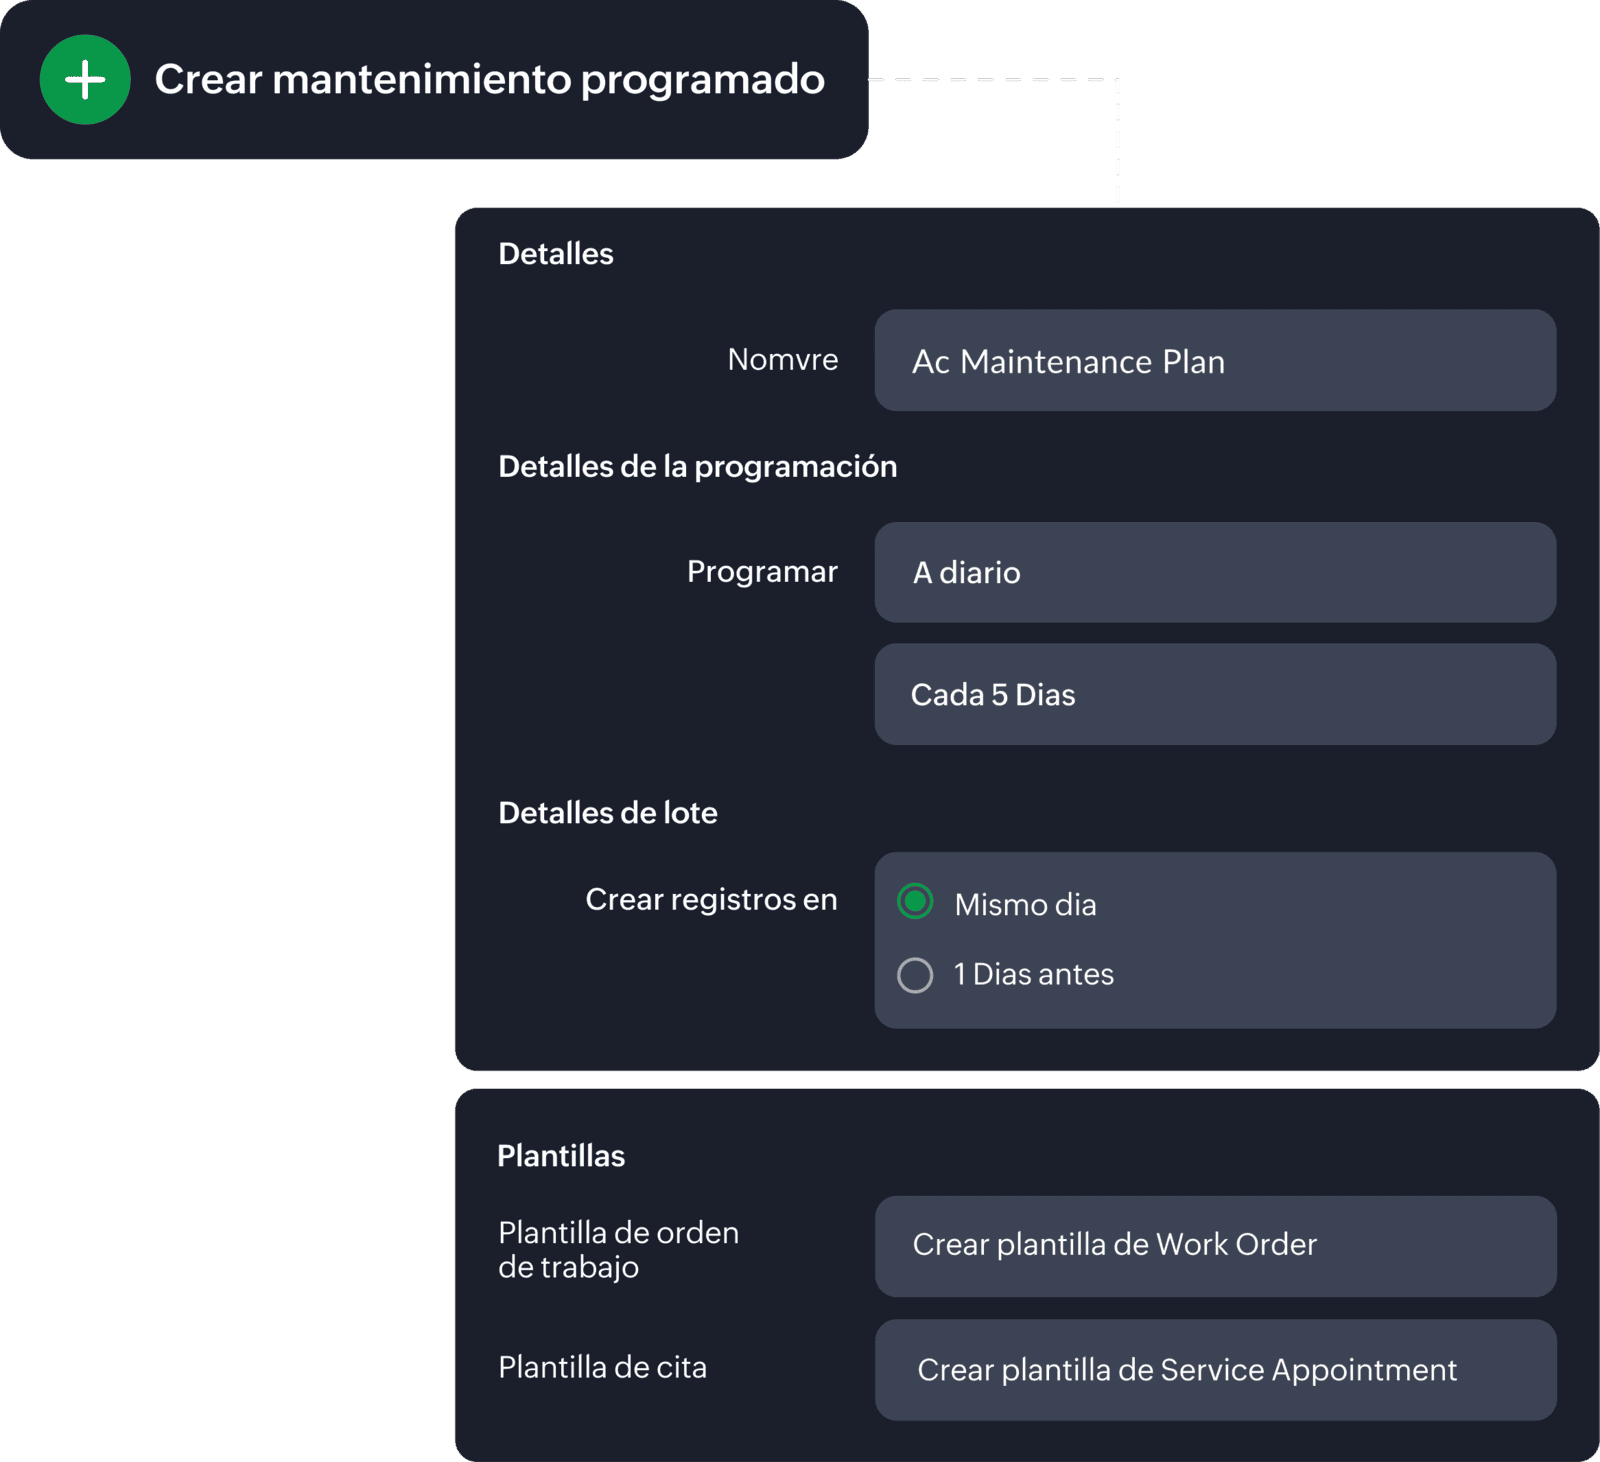This screenshot has width=1600, height=1462.
Task: Click the Detalles section heading
Action: click(556, 254)
